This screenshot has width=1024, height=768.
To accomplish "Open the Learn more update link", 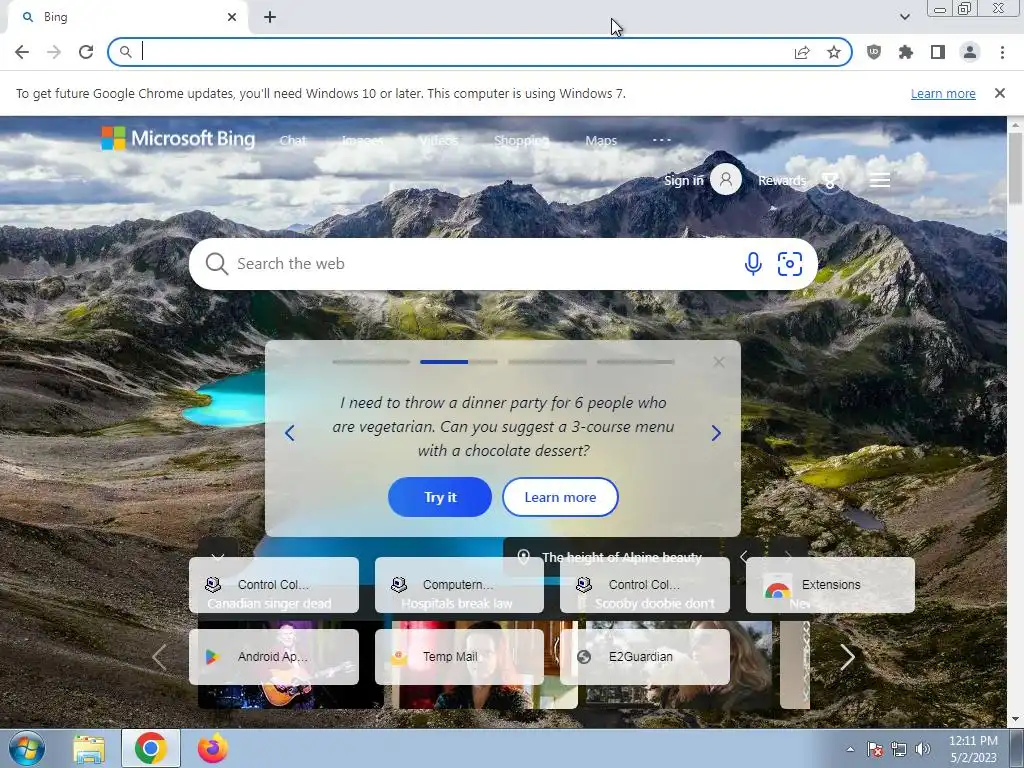I will [x=943, y=93].
